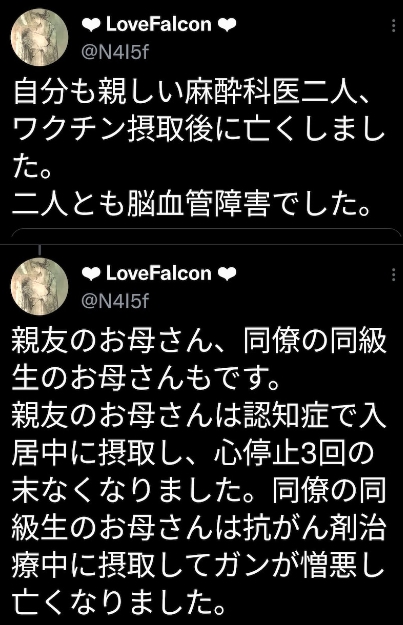Viewport: 403px width, 625px height.
Task: Click the line containing 抗がん剤治
Action: pyautogui.click(x=199, y=528)
